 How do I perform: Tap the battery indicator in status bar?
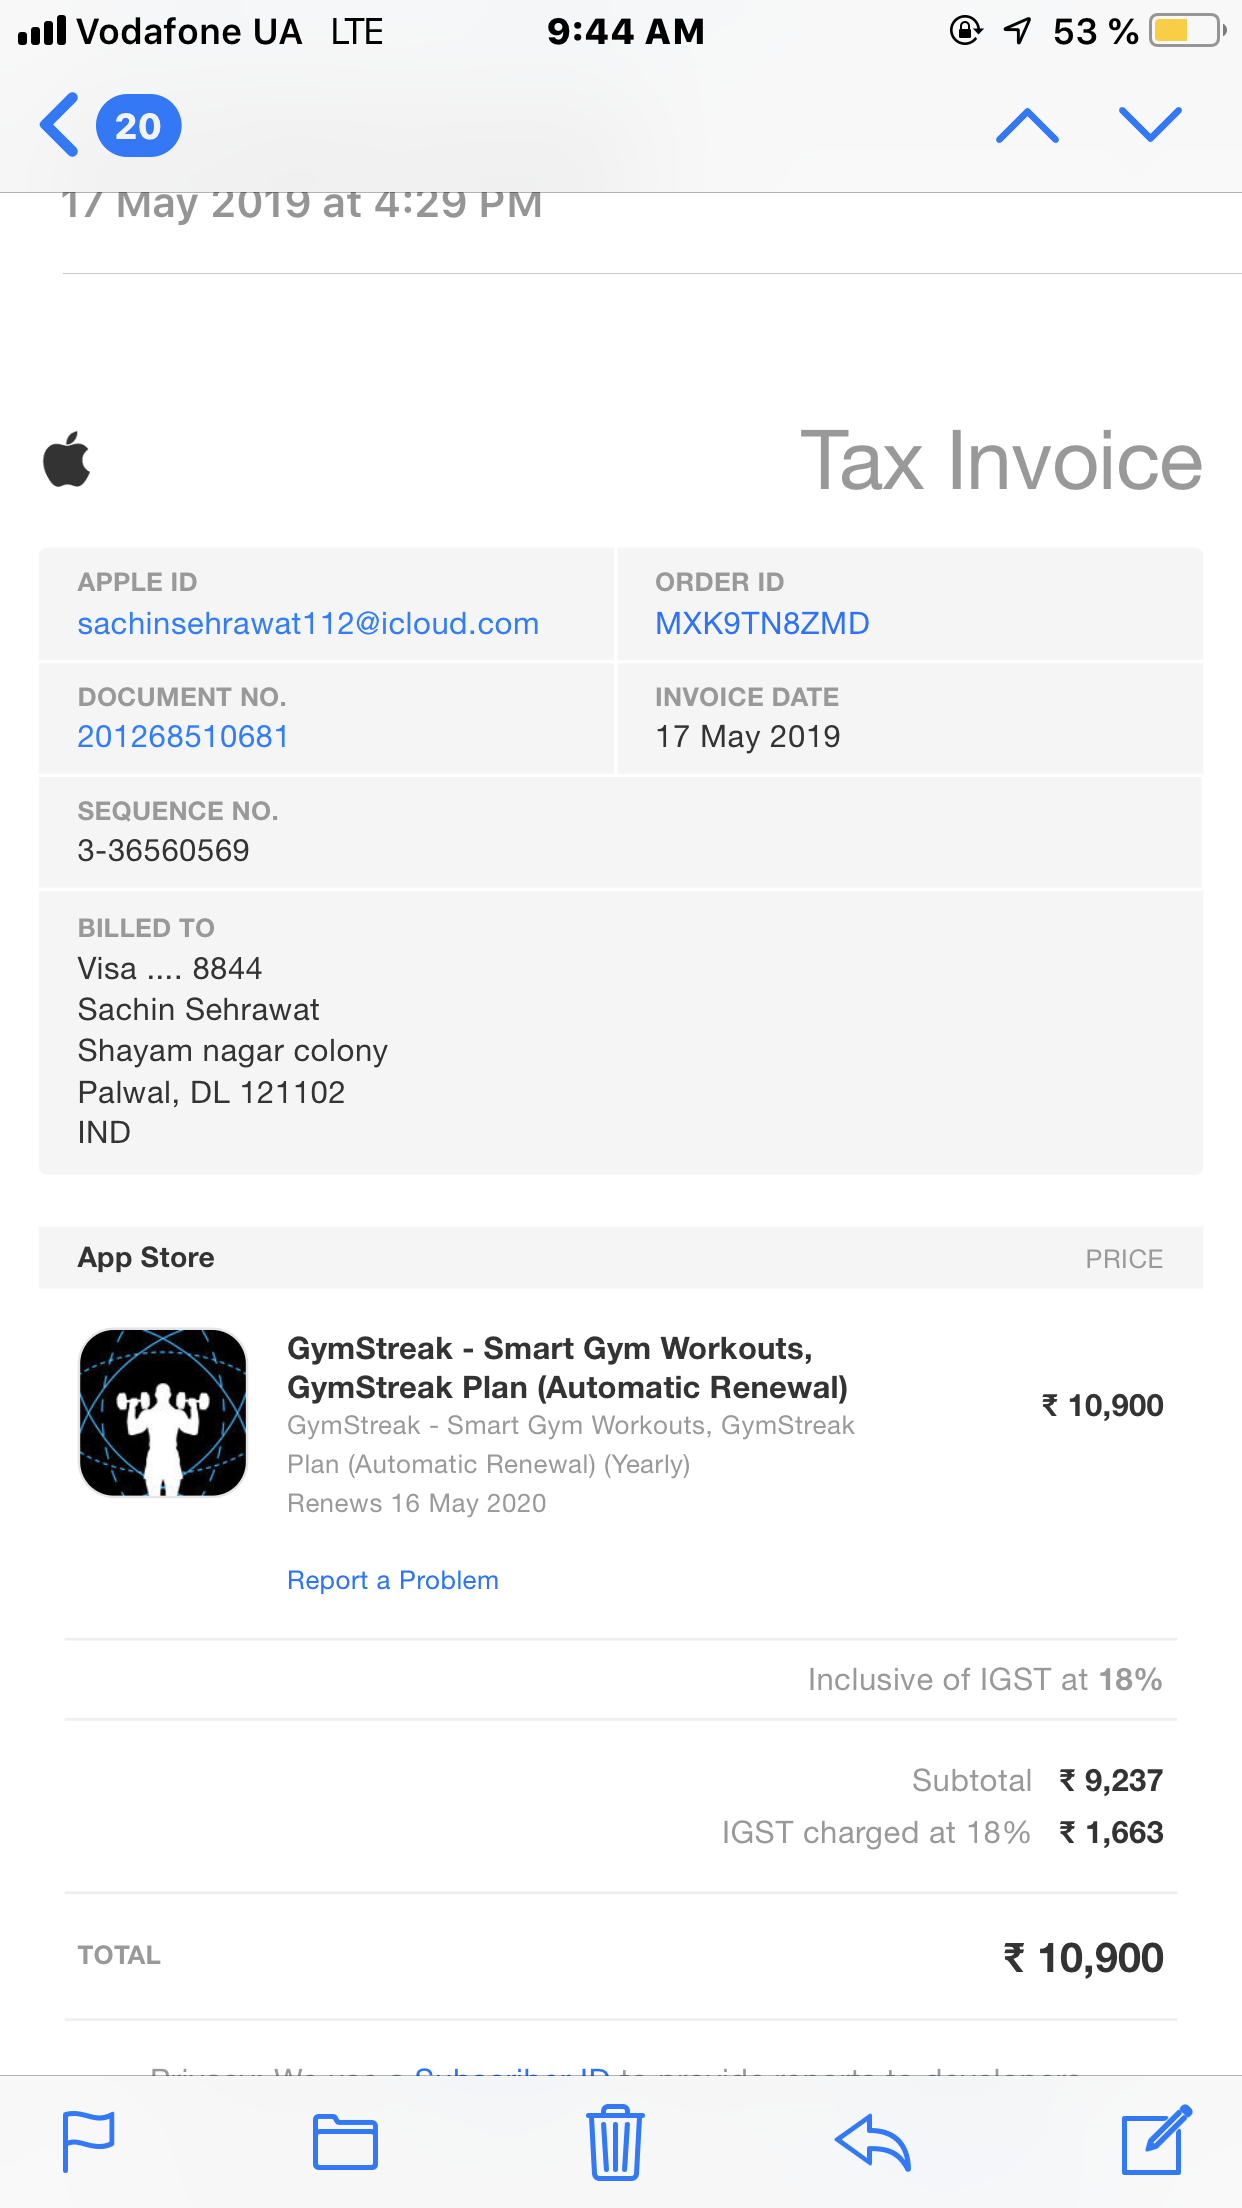(x=1187, y=31)
